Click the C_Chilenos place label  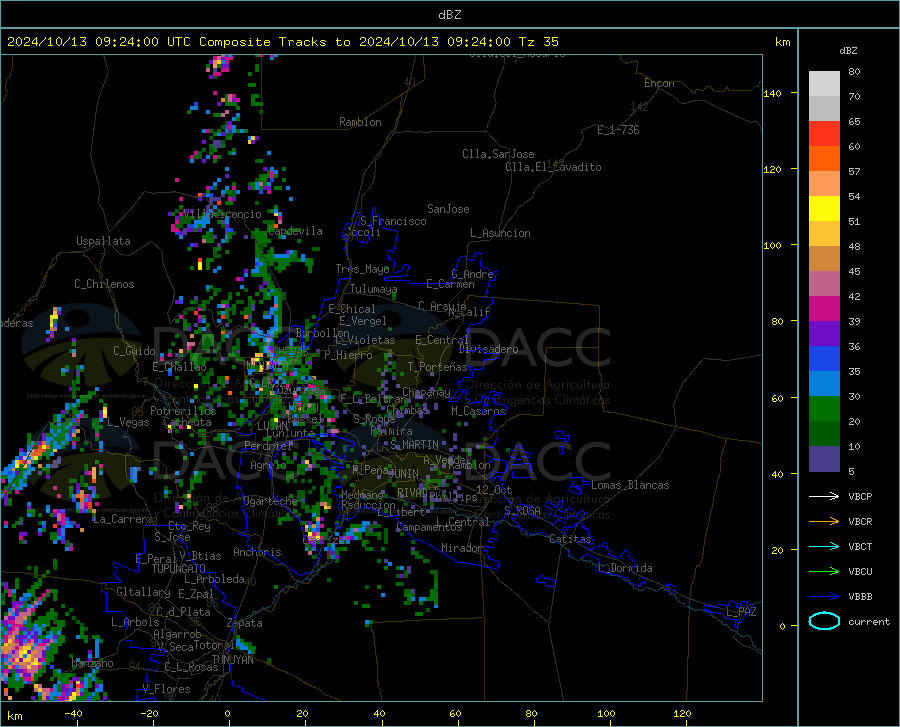(104, 284)
